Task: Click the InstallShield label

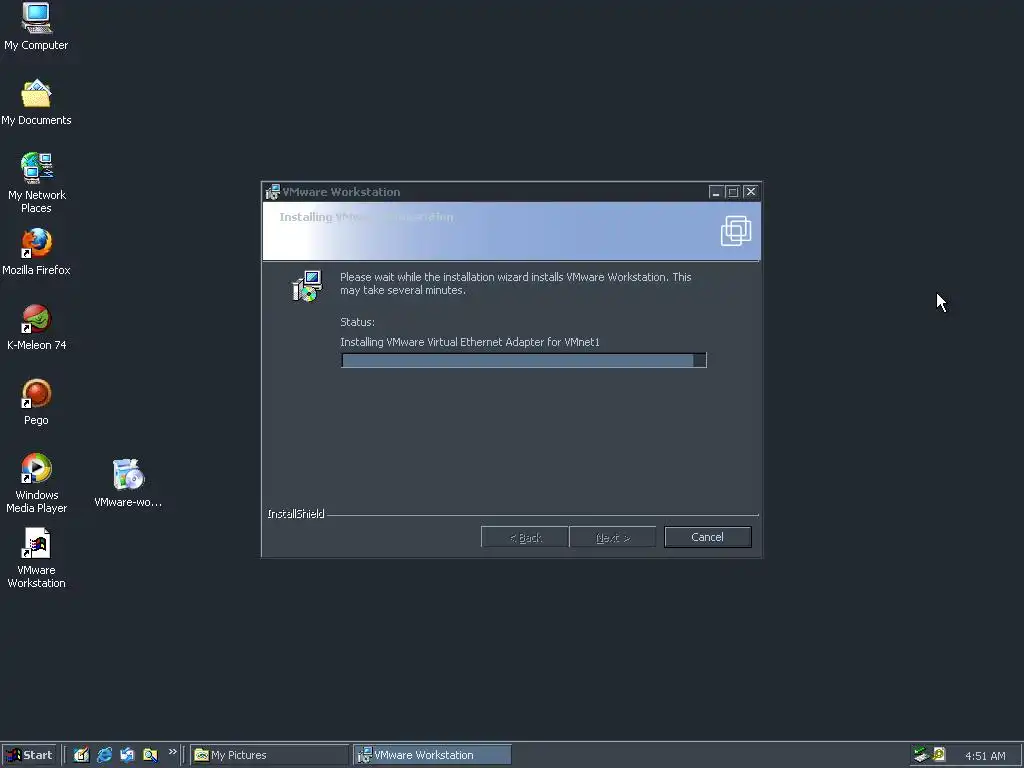Action: [x=296, y=514]
